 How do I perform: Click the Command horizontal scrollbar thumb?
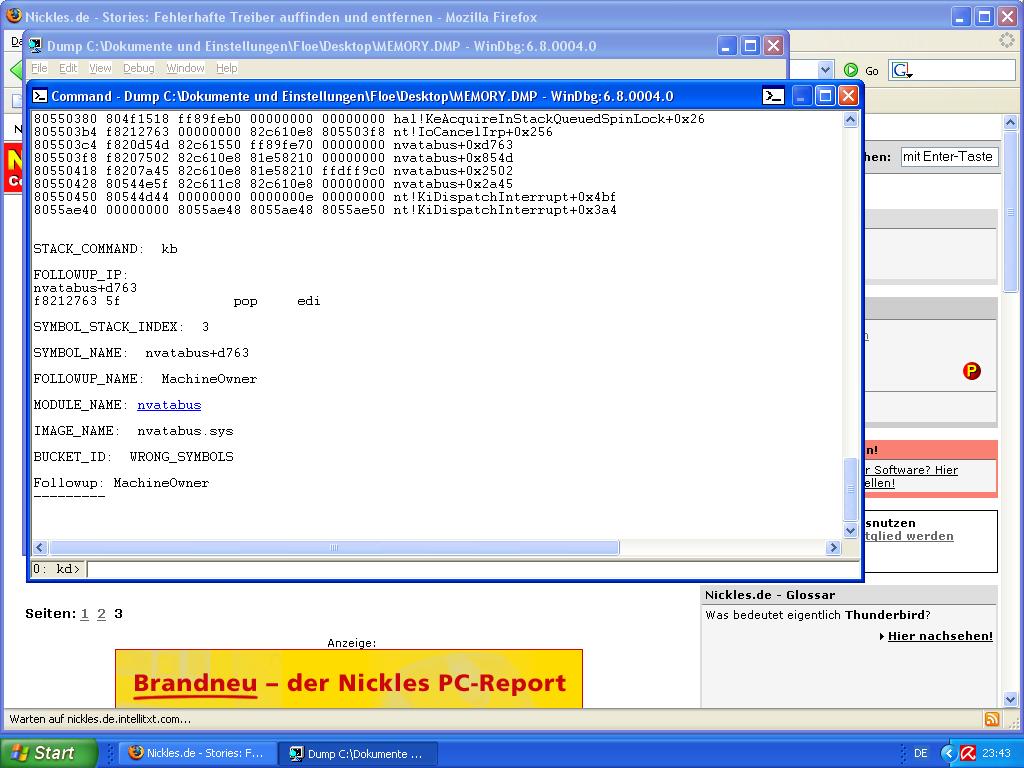pos(334,547)
